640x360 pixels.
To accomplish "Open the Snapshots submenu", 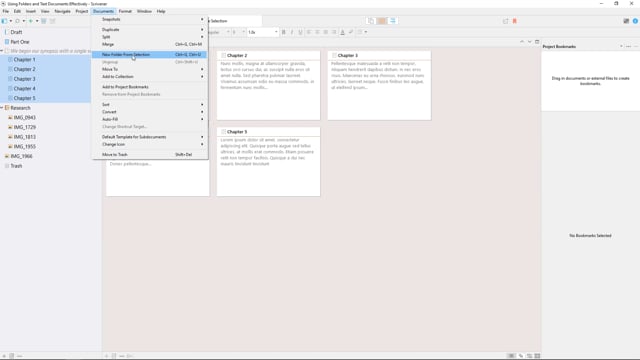I will (149, 19).
